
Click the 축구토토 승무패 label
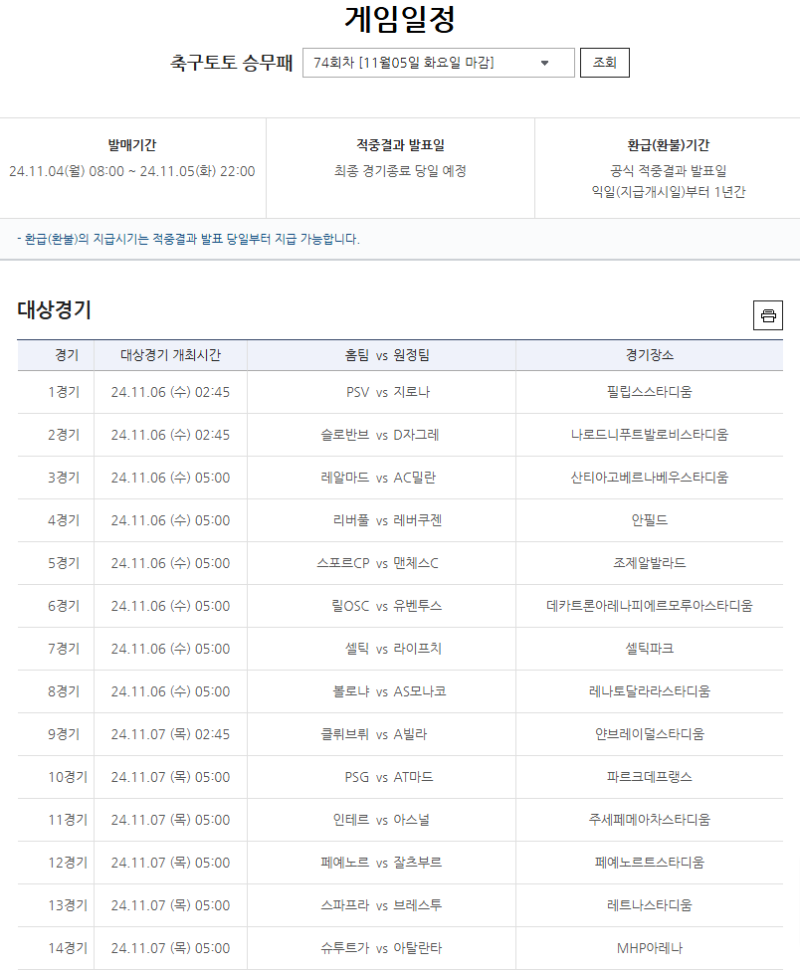tap(231, 63)
